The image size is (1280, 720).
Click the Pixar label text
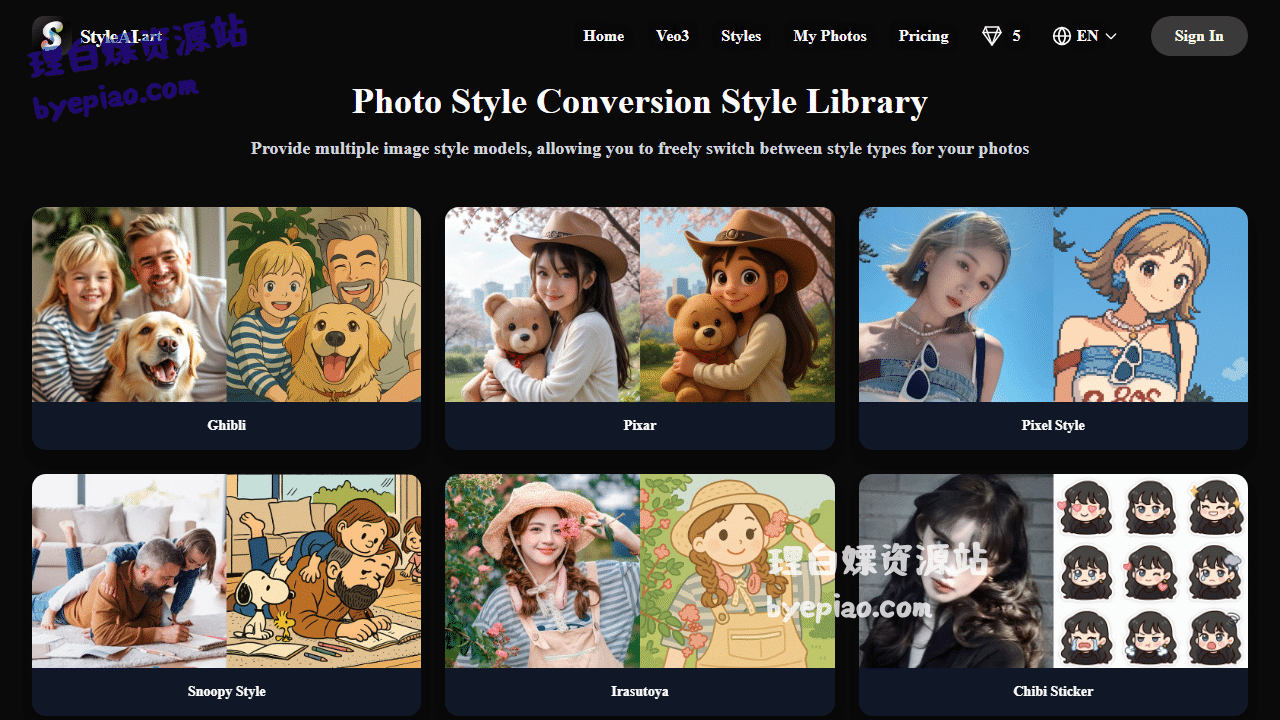coord(640,425)
